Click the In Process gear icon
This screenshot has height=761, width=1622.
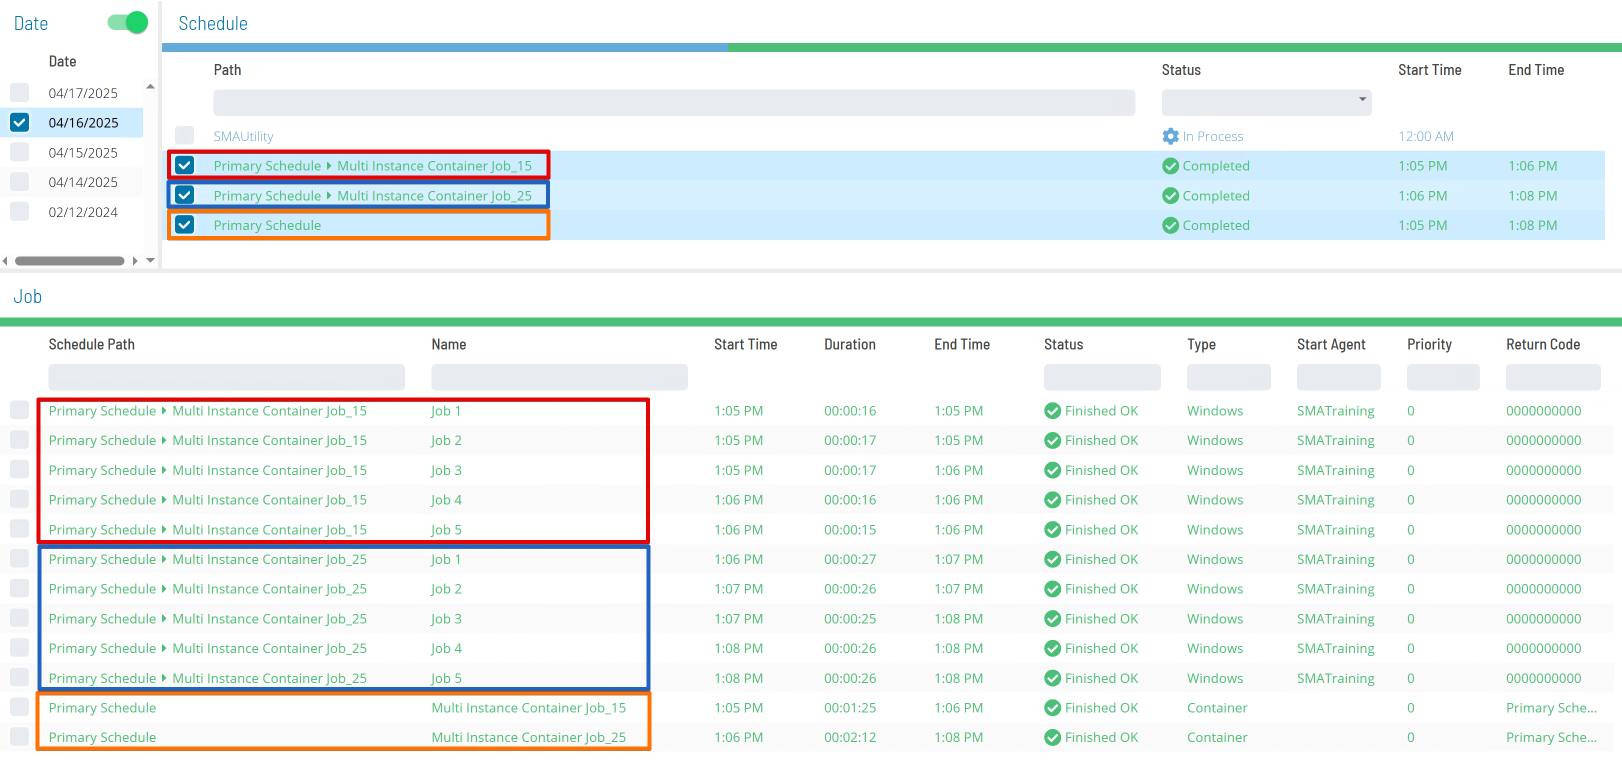[x=1171, y=136]
